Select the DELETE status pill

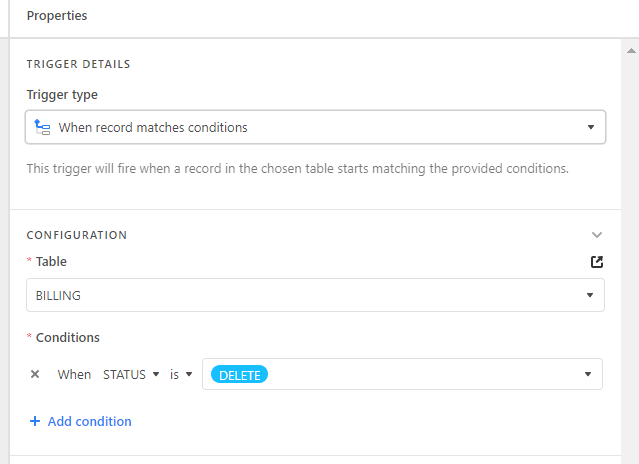[x=239, y=374]
